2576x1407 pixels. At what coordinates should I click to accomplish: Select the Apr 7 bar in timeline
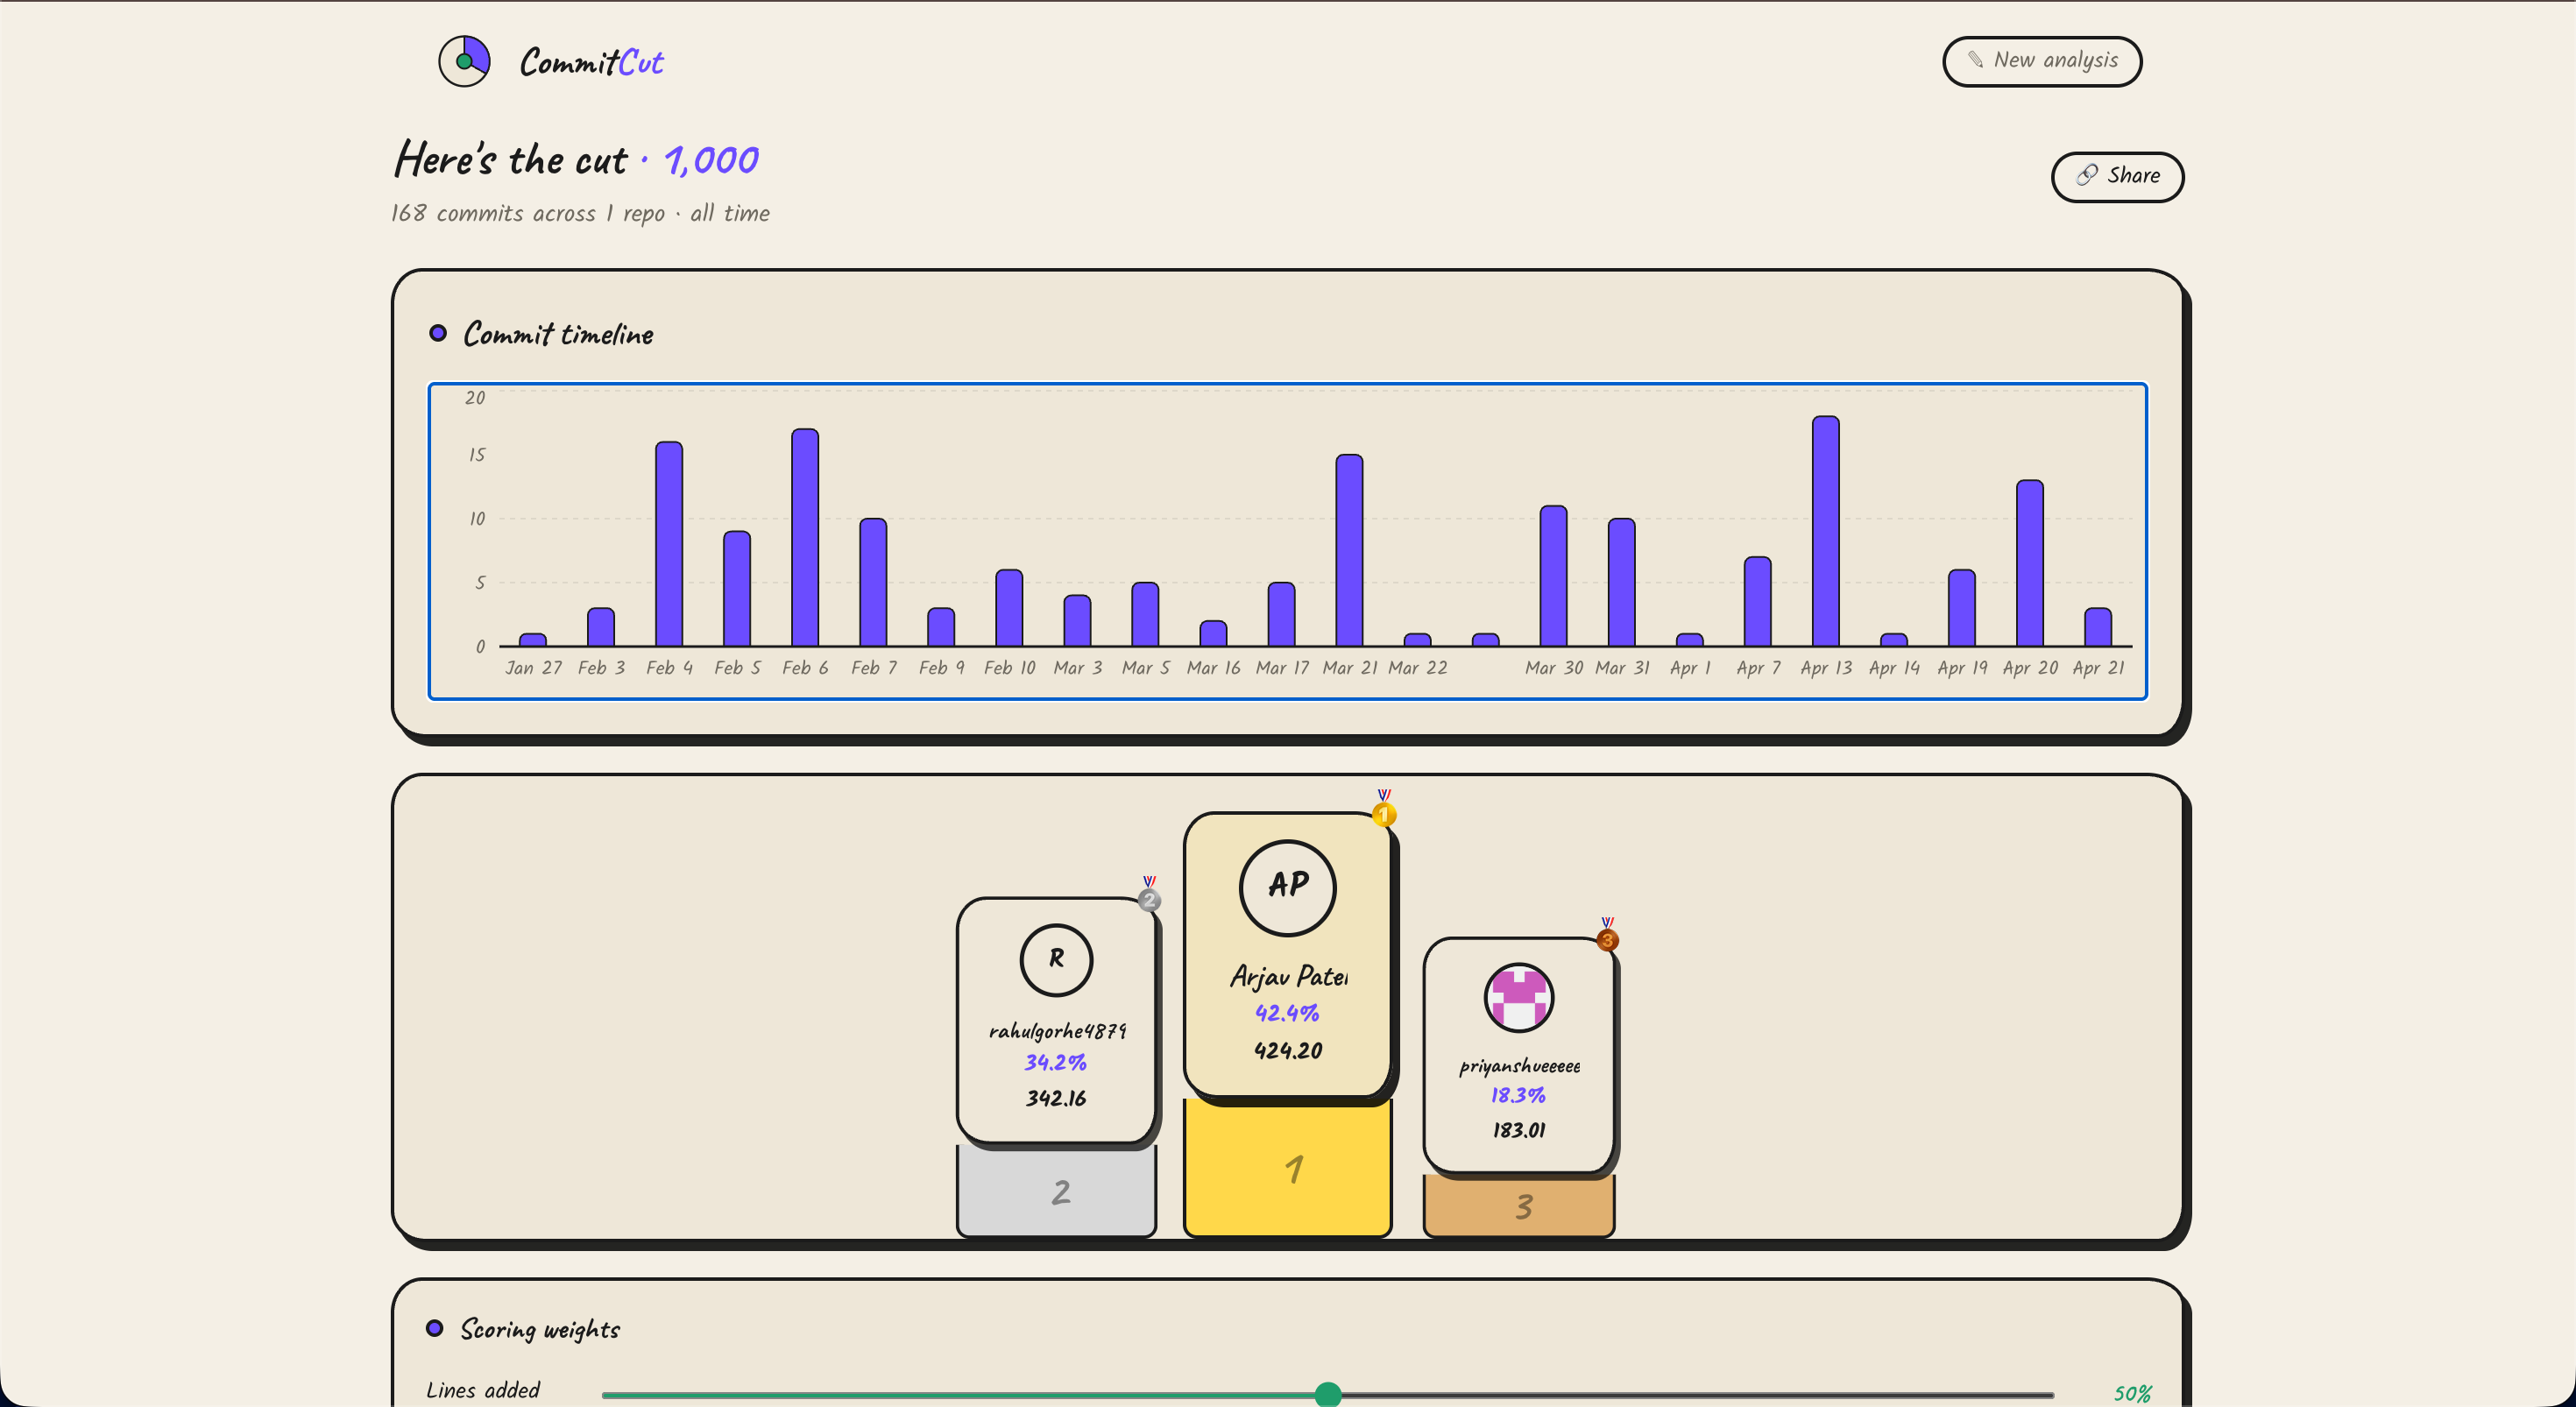click(x=1757, y=601)
